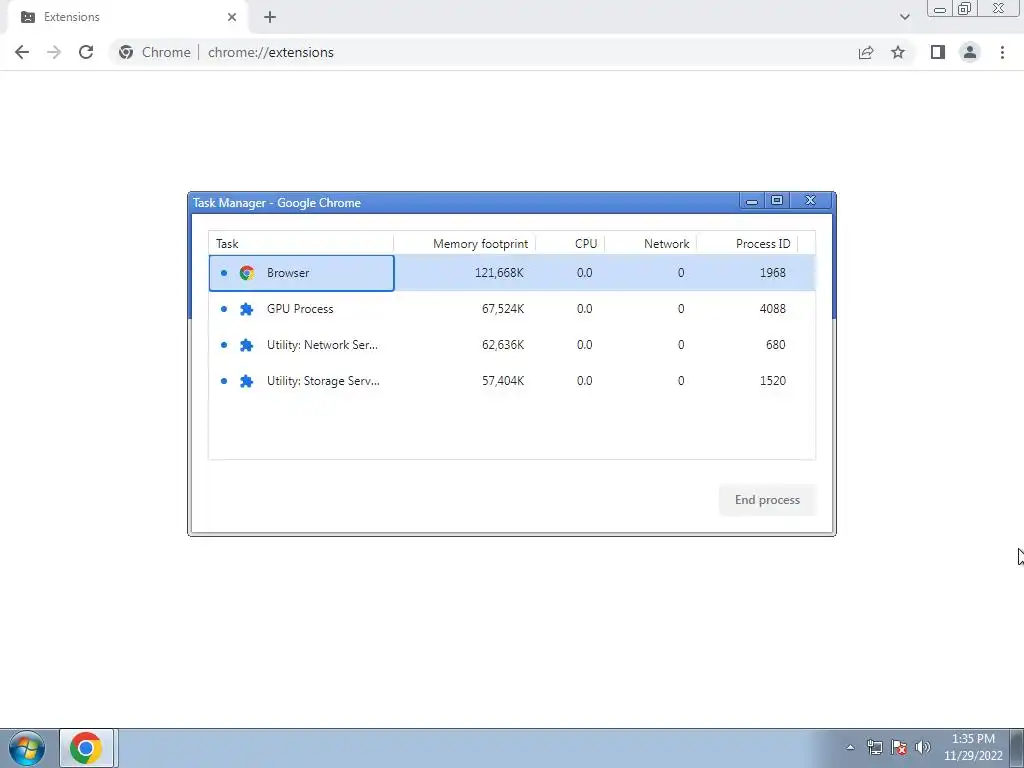Click the Chrome logo on Browser row

click(247, 273)
